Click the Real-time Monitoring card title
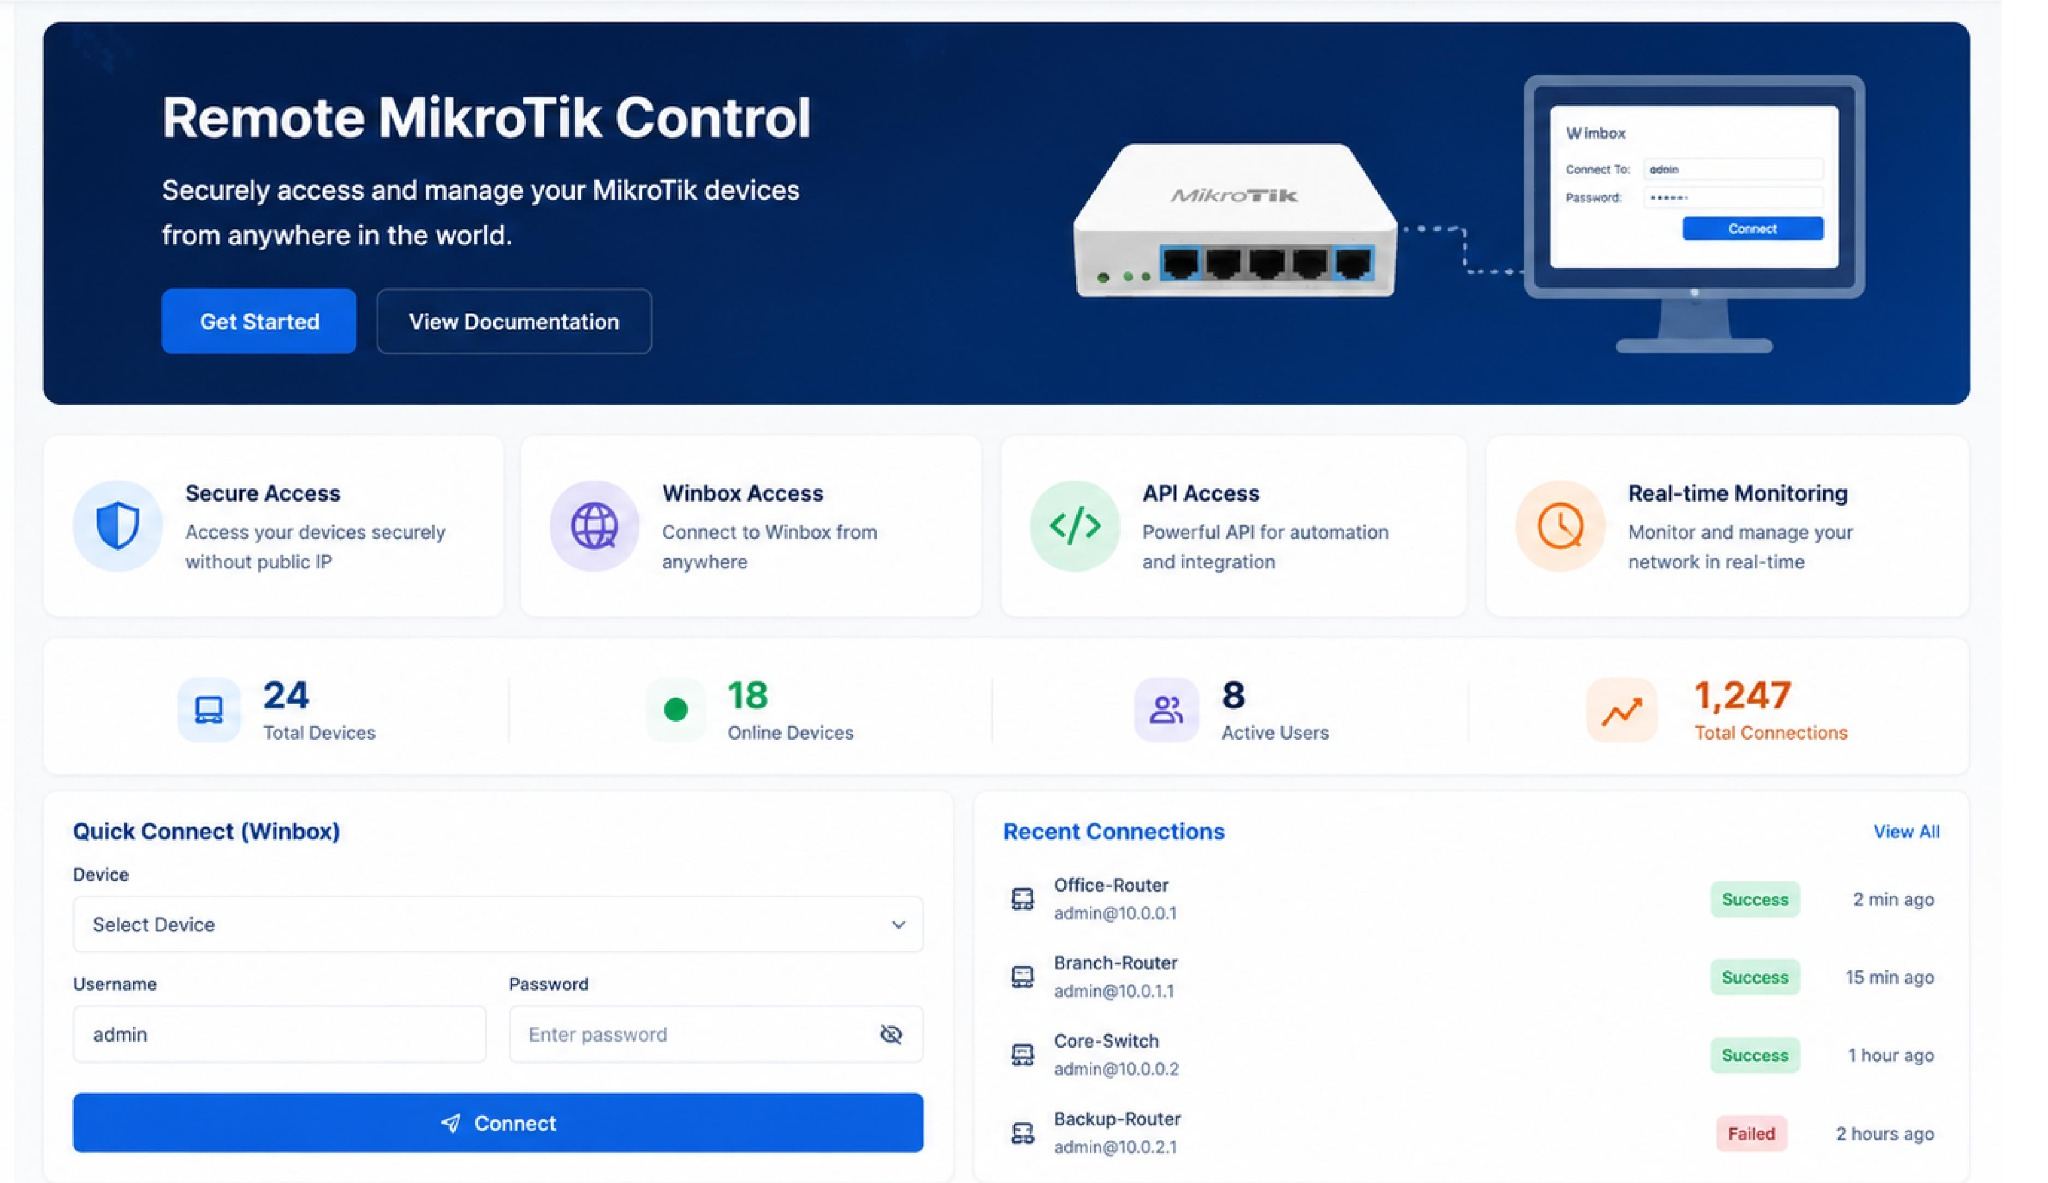This screenshot has width=2048, height=1183. (x=1738, y=493)
